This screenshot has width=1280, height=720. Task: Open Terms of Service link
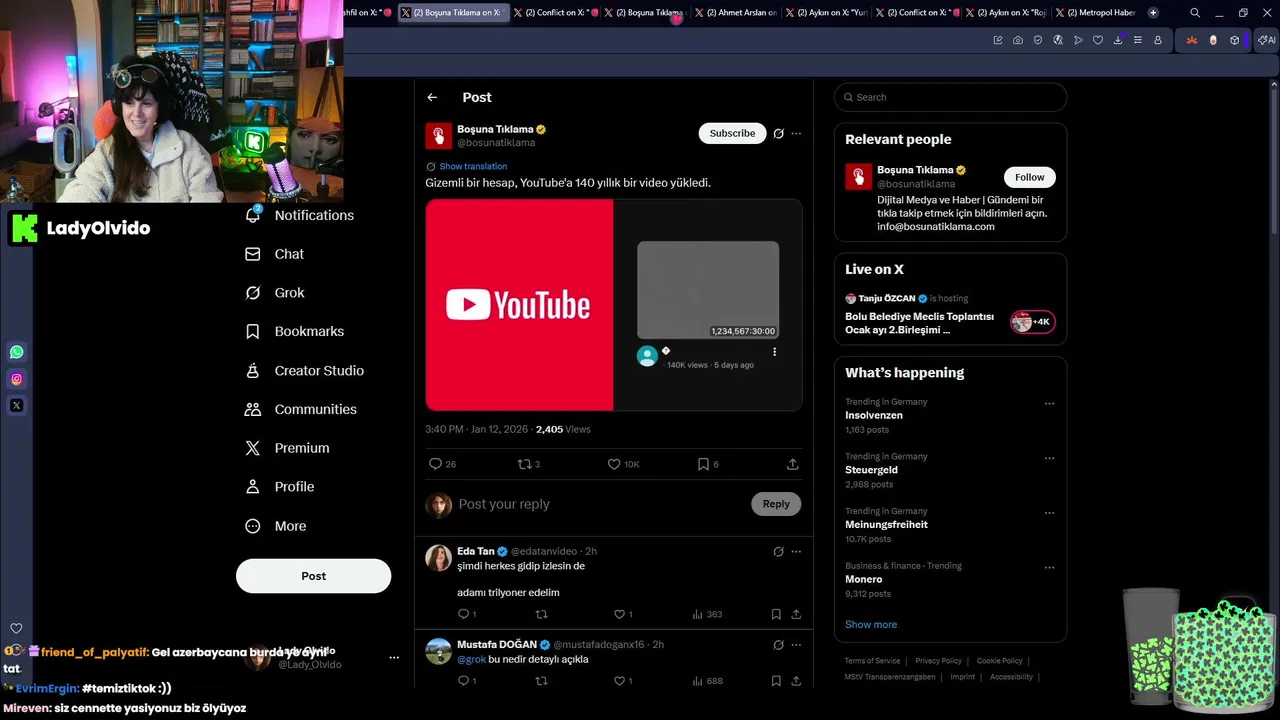[872, 661]
